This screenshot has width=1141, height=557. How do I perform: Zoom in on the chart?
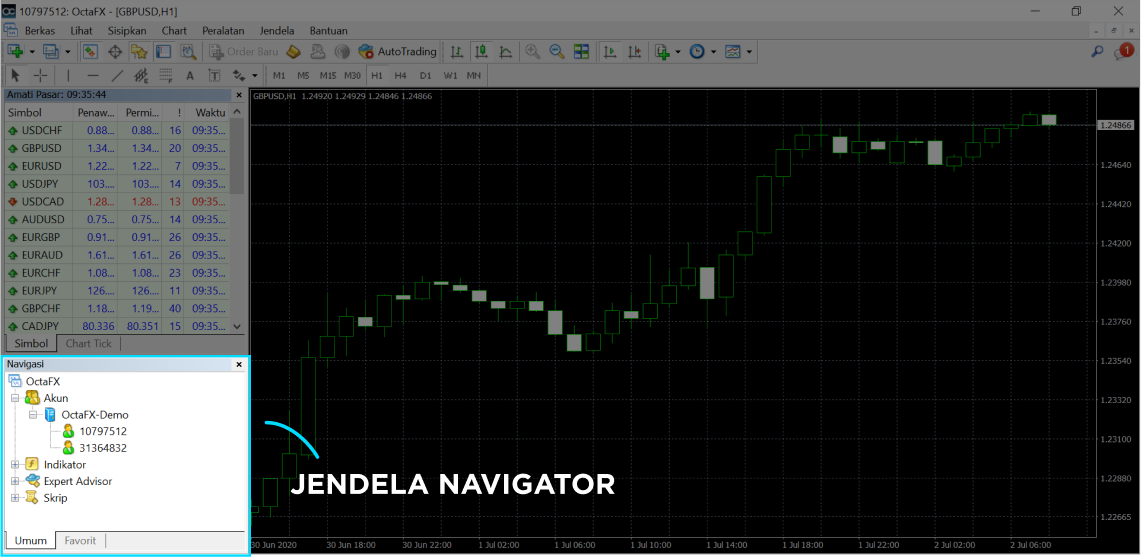(532, 51)
